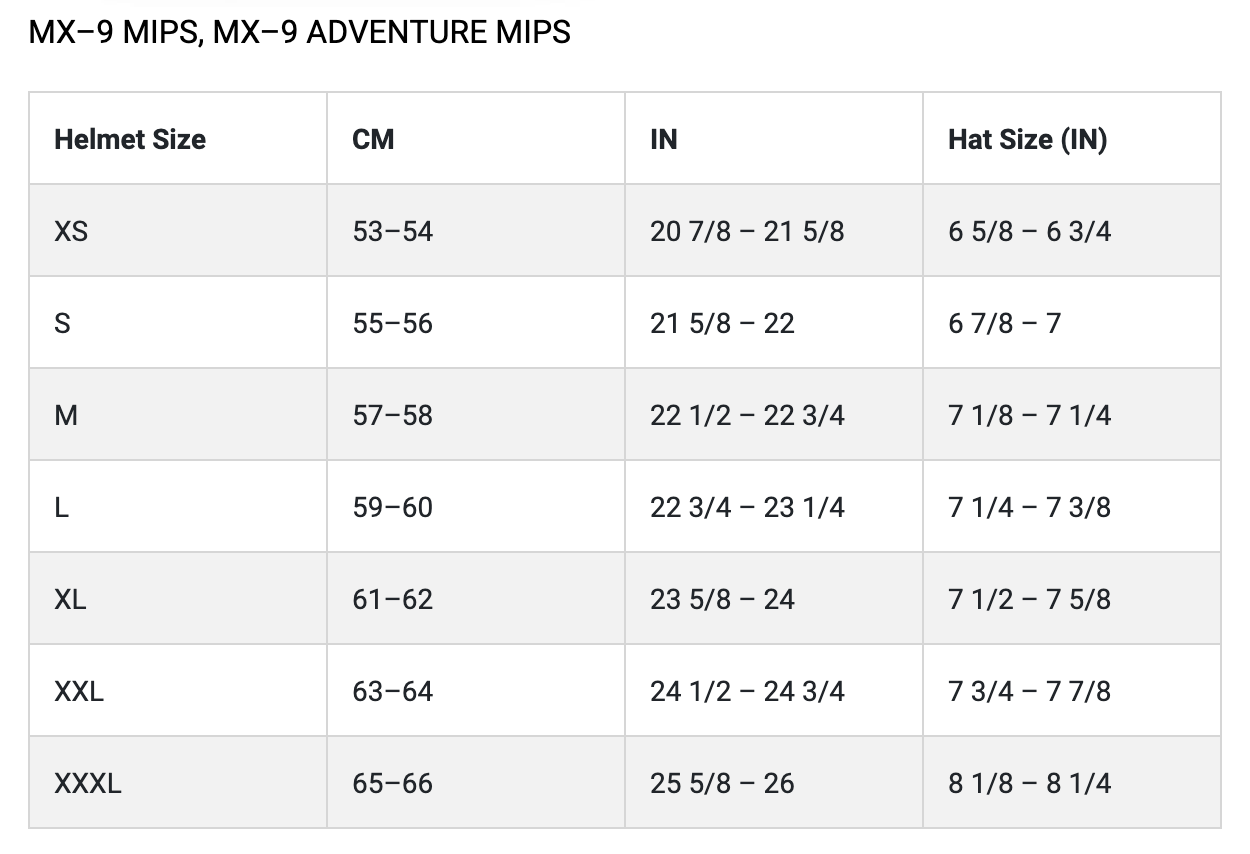The width and height of the screenshot is (1250, 854).
Task: Click hat size 7 3/4 – 7 7/8
Action: [1029, 691]
